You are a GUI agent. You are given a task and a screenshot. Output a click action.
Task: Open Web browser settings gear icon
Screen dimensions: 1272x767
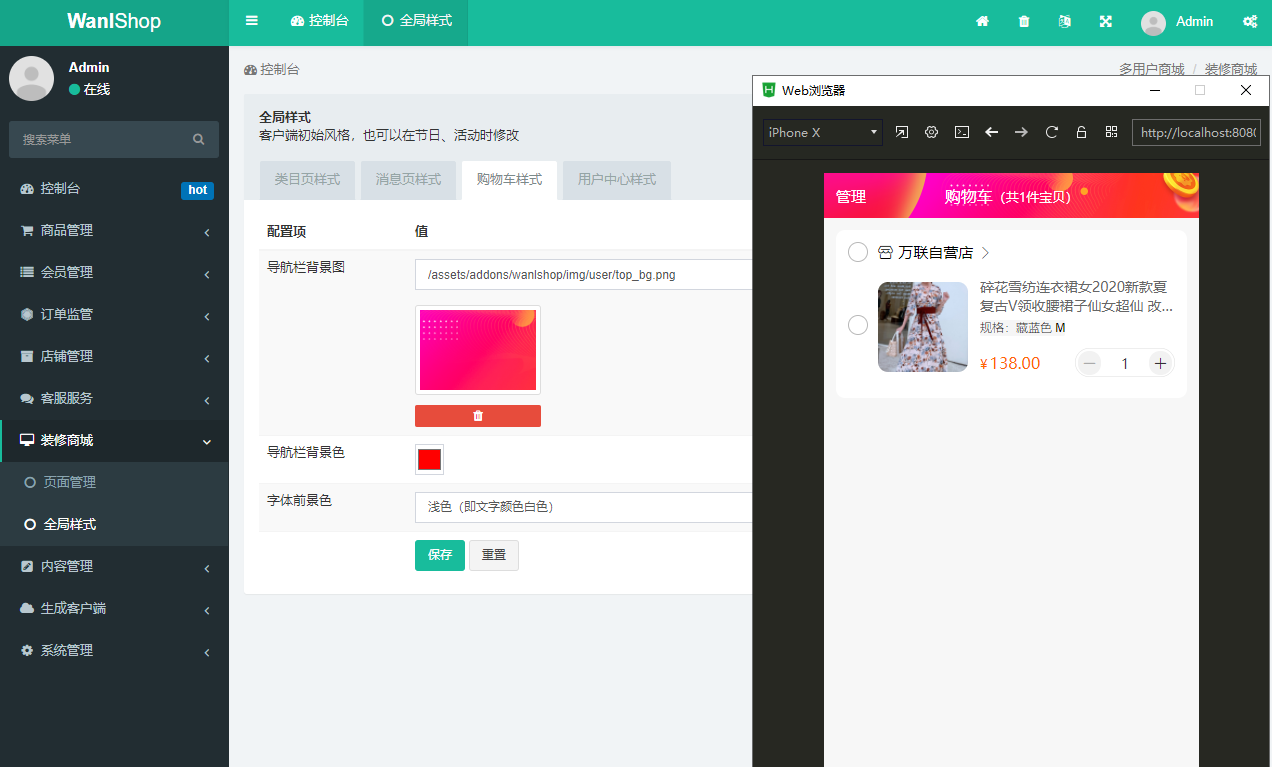(x=932, y=132)
